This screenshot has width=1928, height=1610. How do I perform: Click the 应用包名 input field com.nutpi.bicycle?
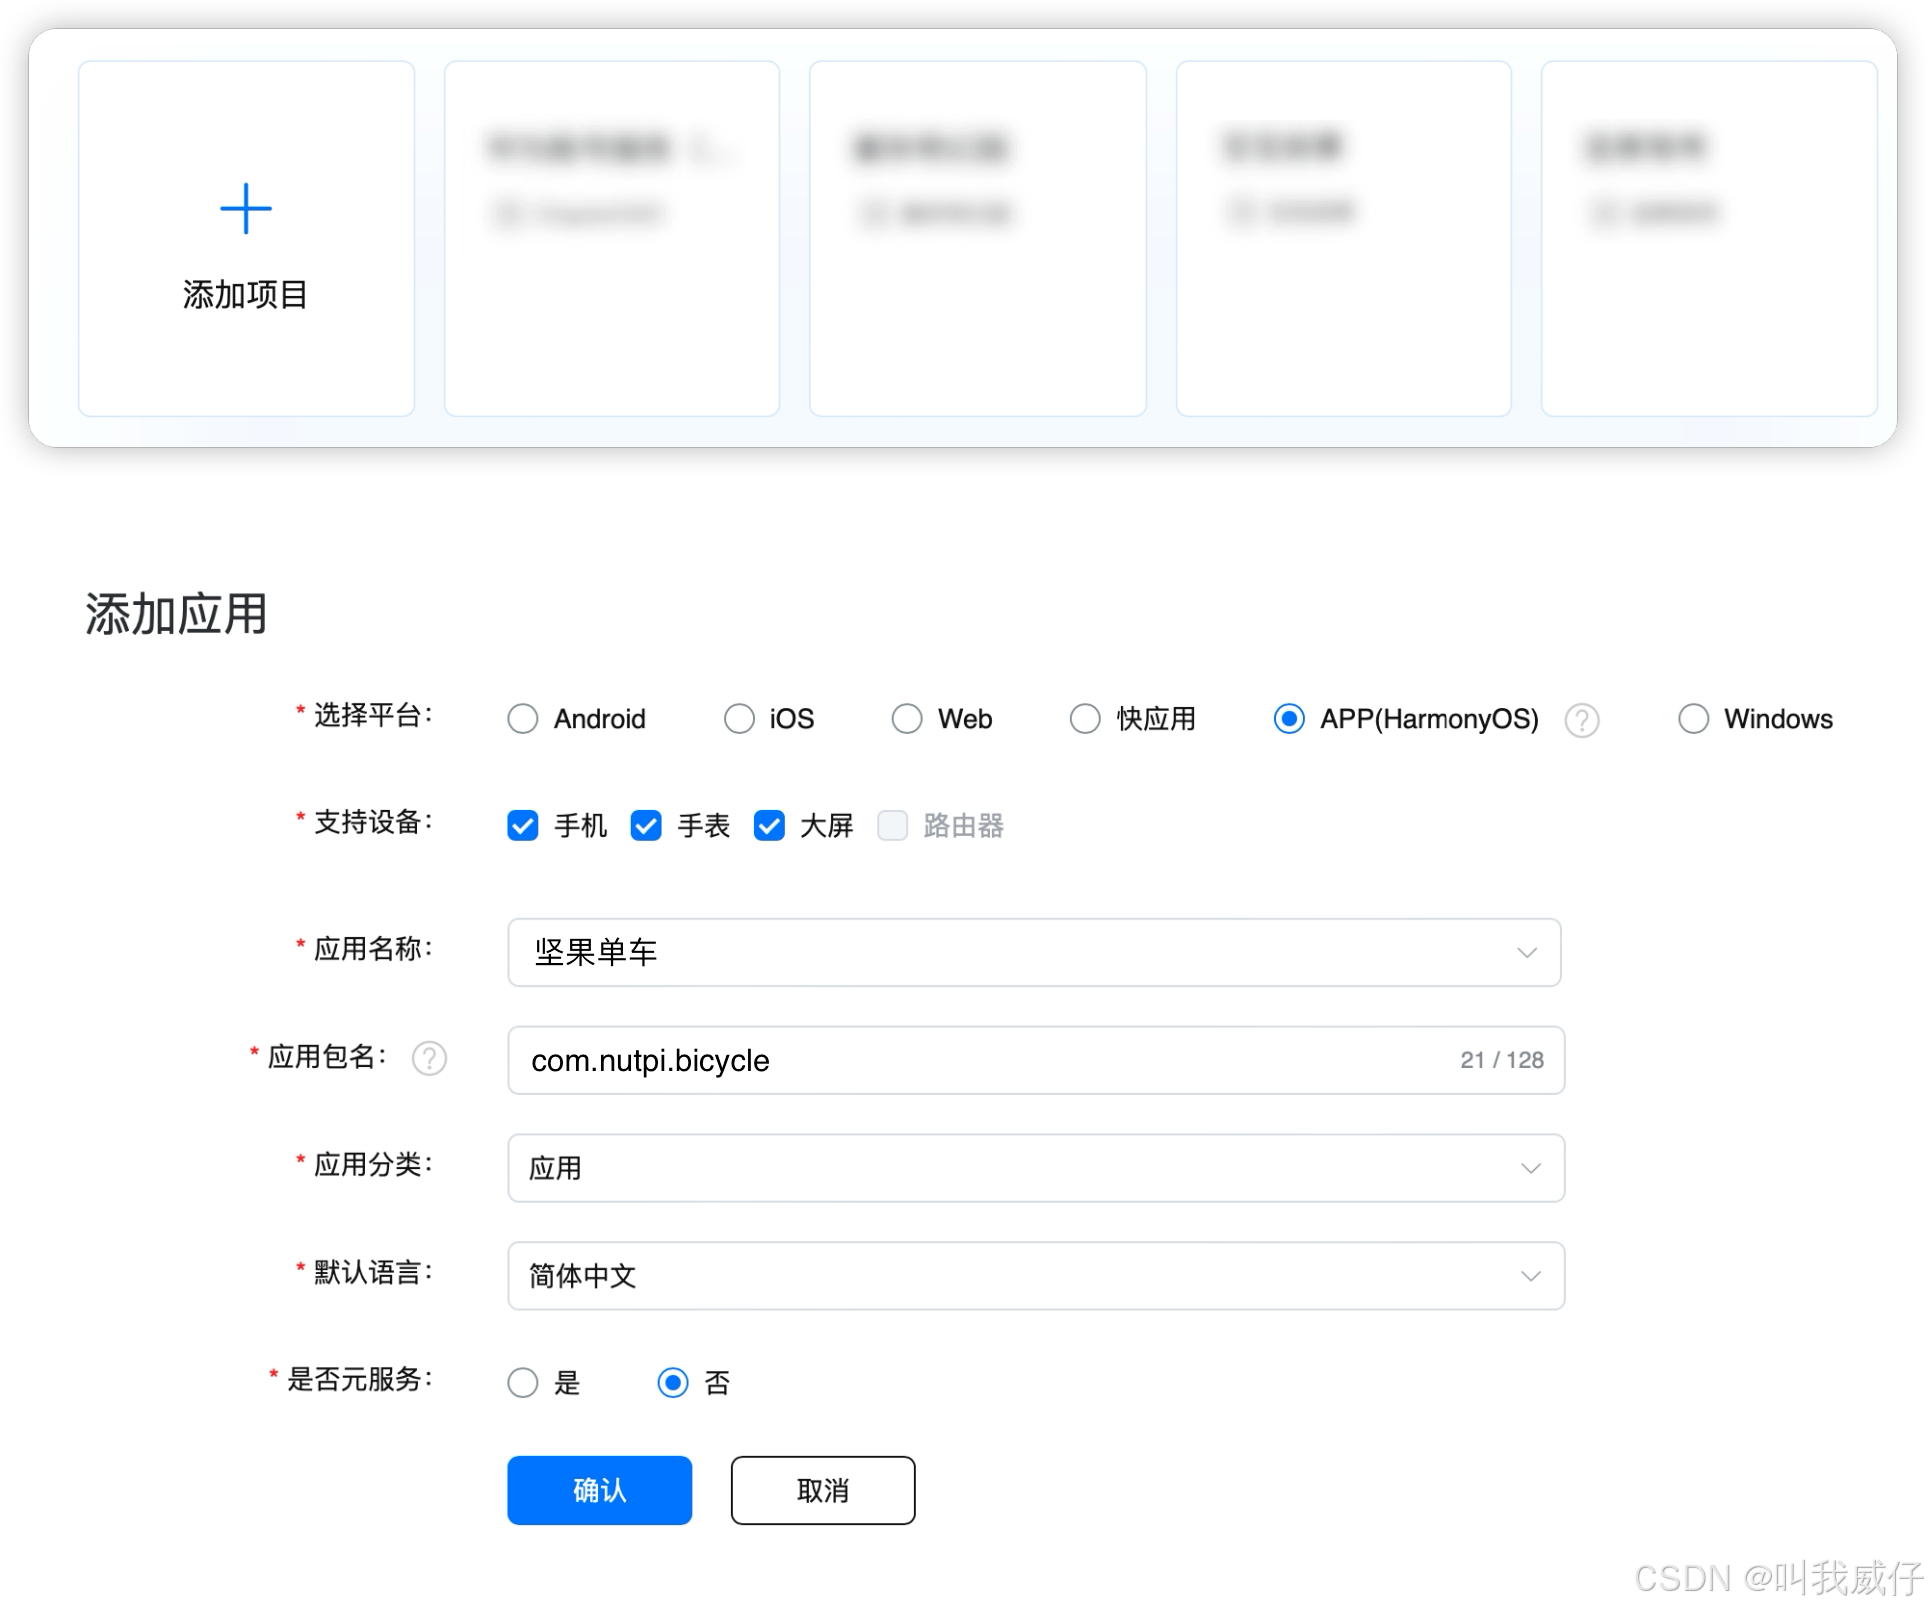click(x=1036, y=1060)
